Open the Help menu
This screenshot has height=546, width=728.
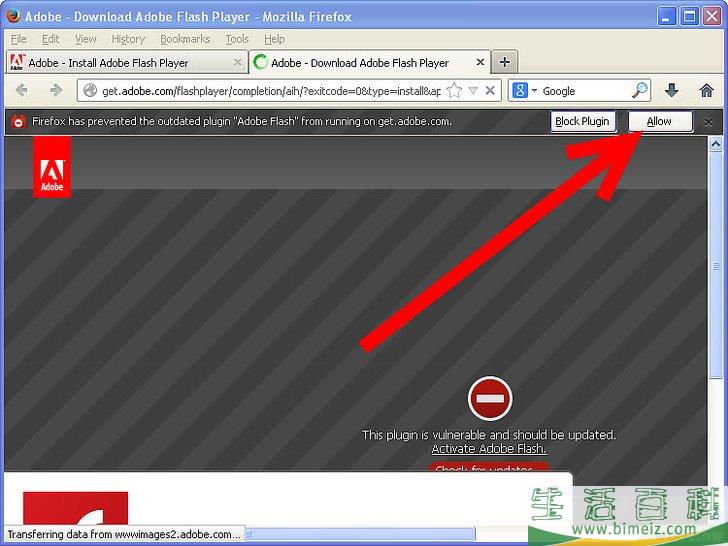coord(274,39)
